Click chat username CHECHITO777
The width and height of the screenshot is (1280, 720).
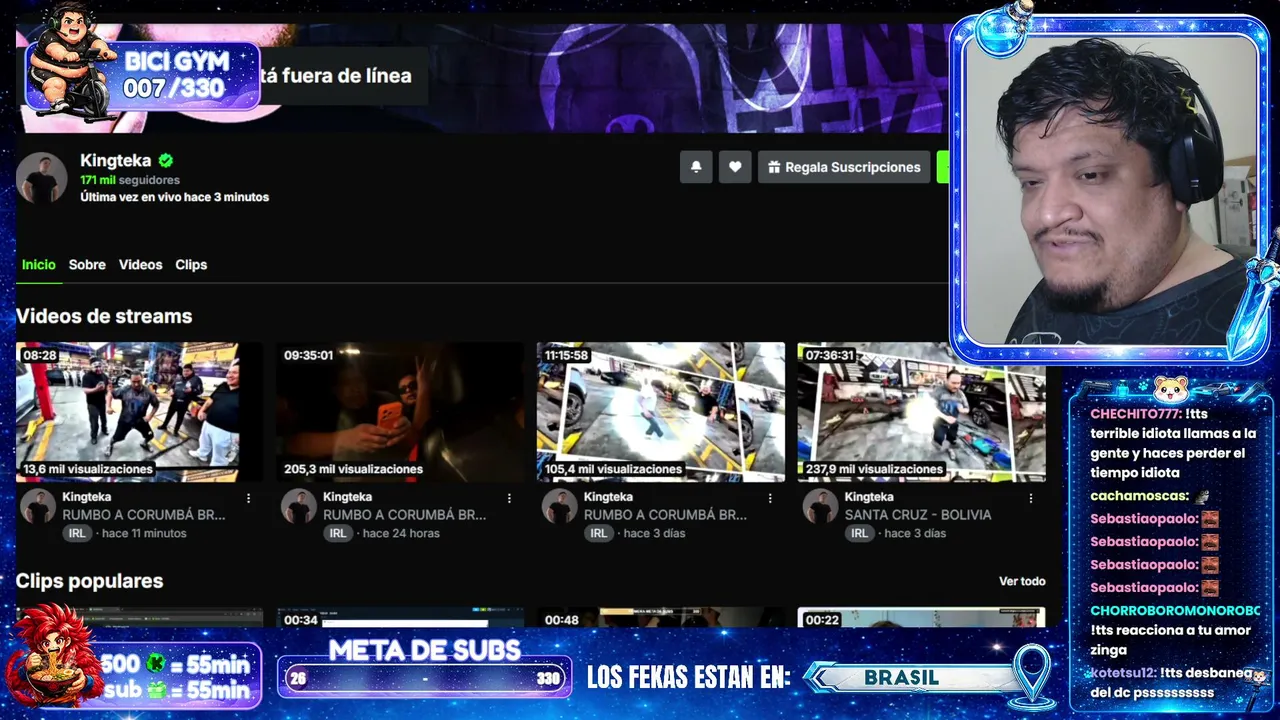1136,414
